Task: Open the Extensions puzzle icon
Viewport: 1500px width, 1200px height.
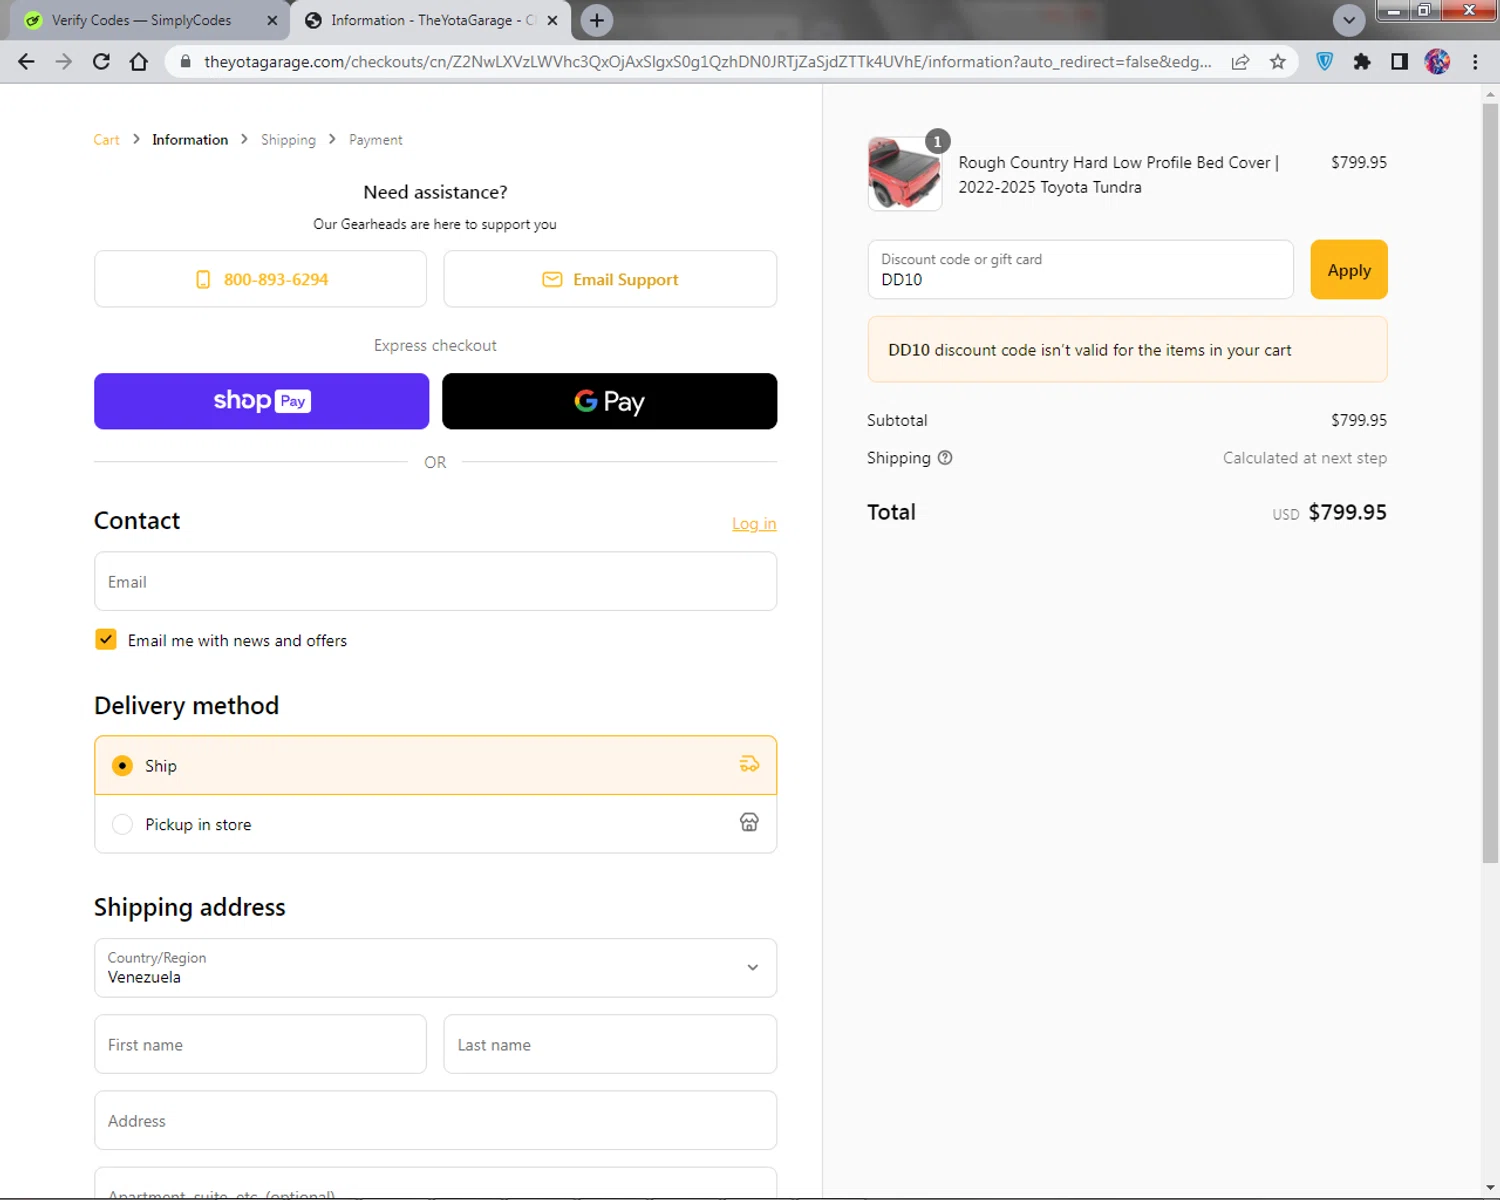Action: 1362,62
